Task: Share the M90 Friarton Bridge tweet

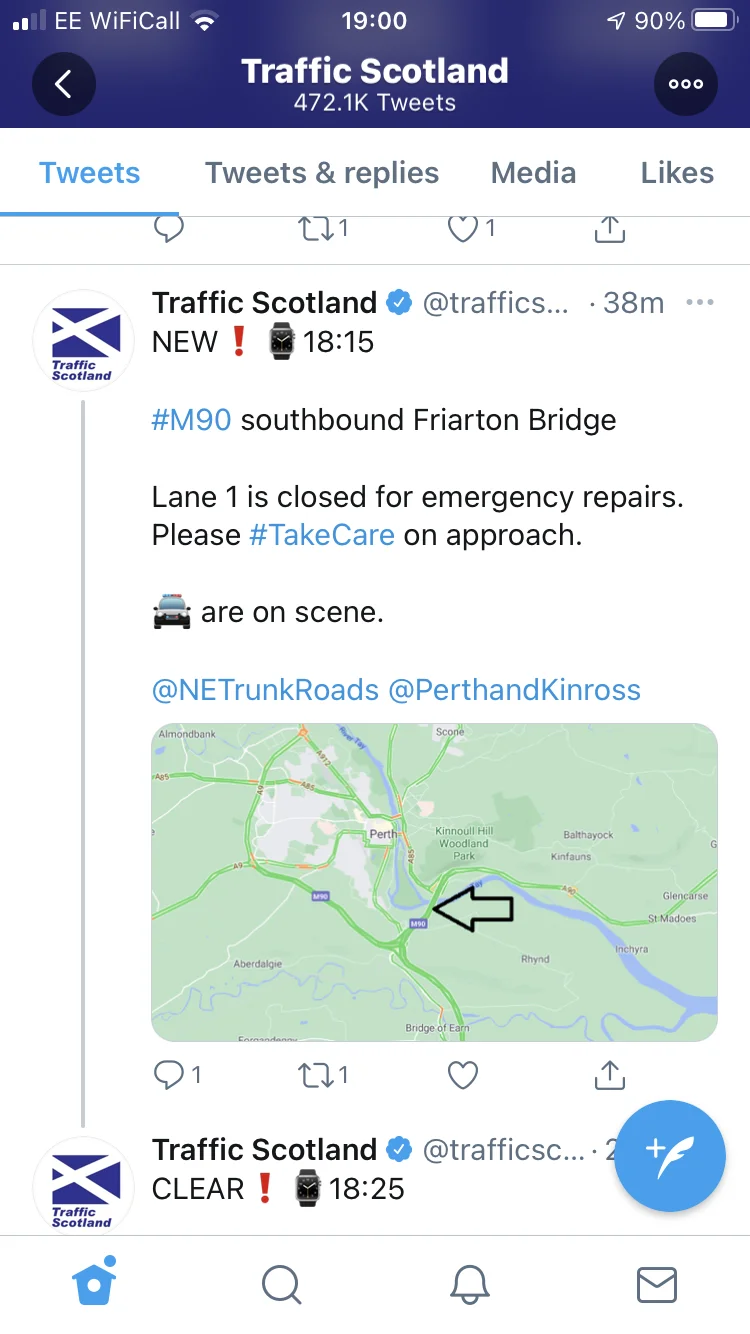Action: point(609,1074)
